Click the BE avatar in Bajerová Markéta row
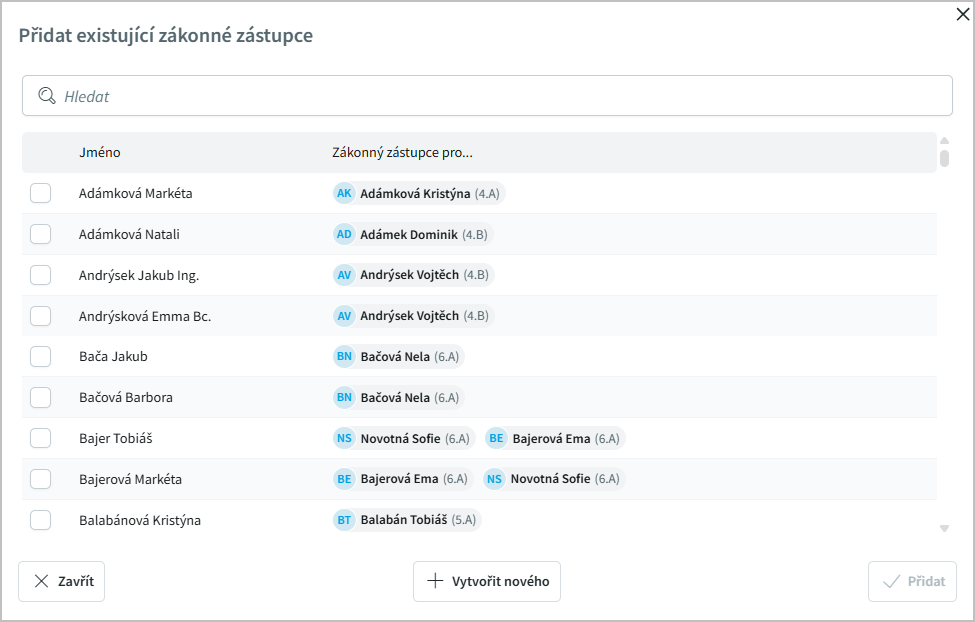Viewport: 975px width, 622px height. [344, 479]
